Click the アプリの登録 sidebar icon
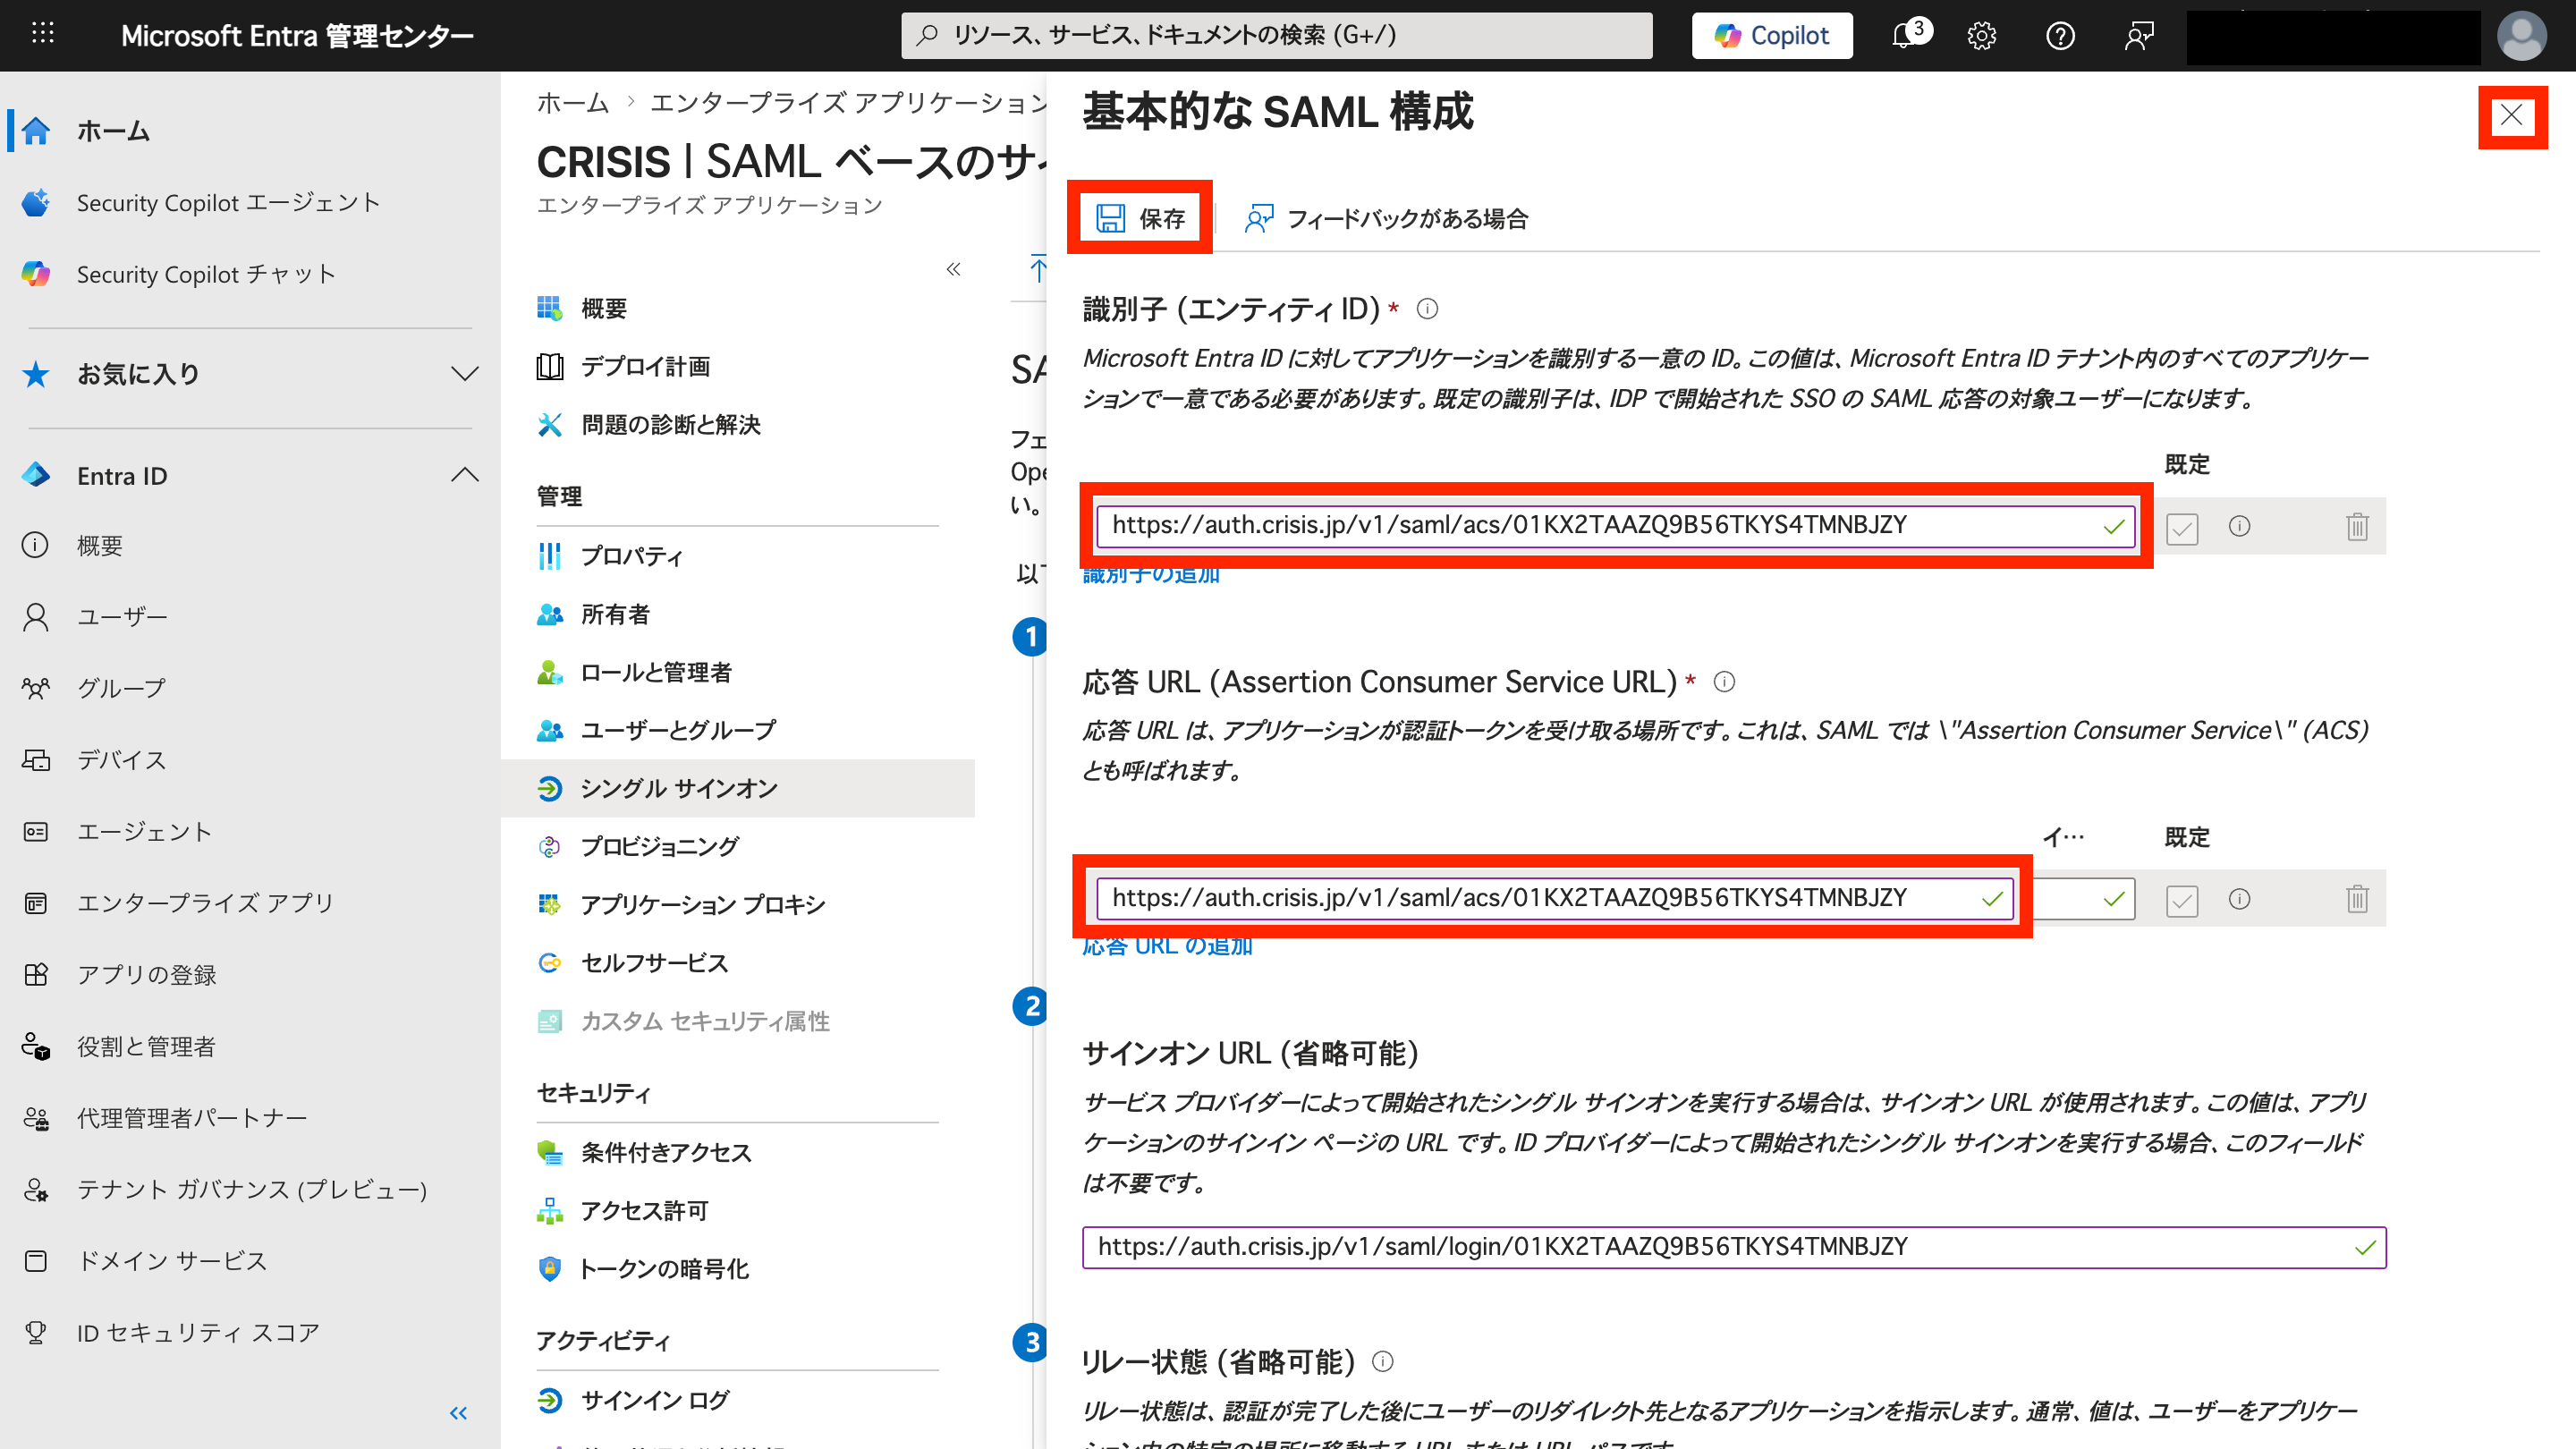The image size is (2576, 1449). click(x=36, y=975)
